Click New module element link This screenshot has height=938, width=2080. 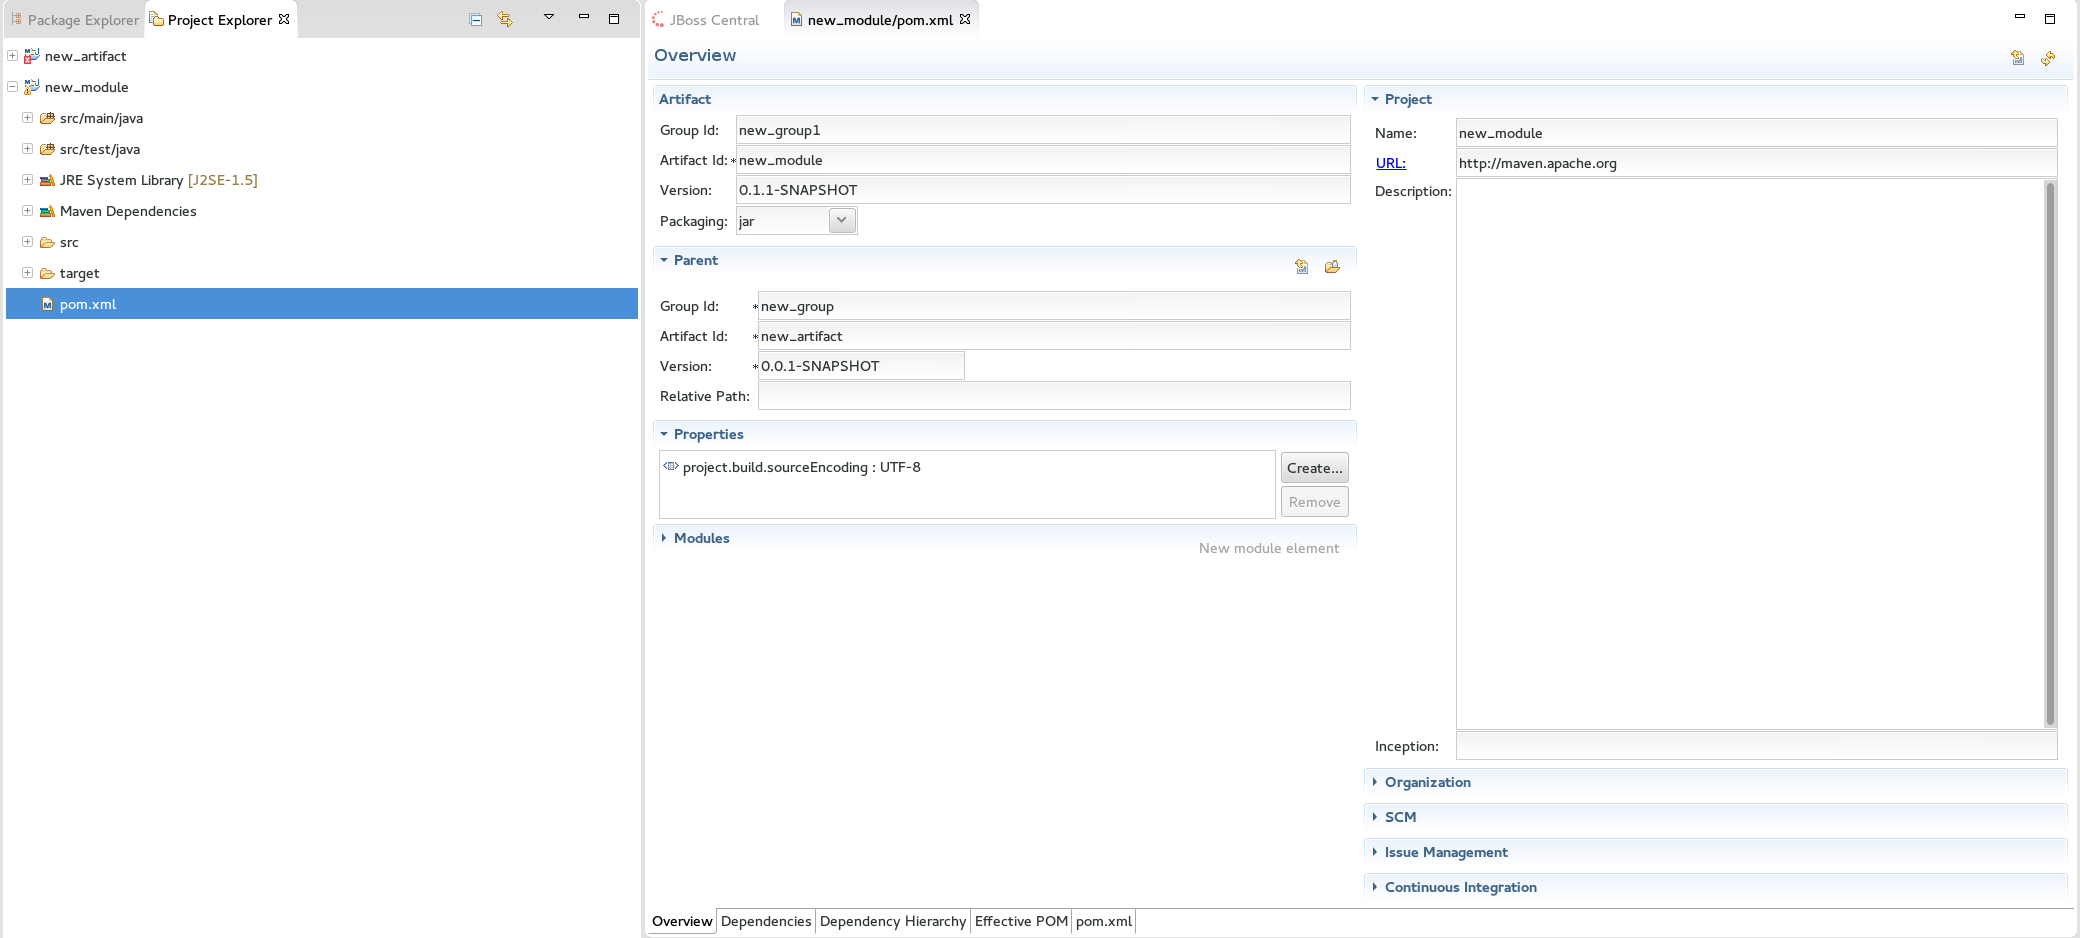[1268, 548]
